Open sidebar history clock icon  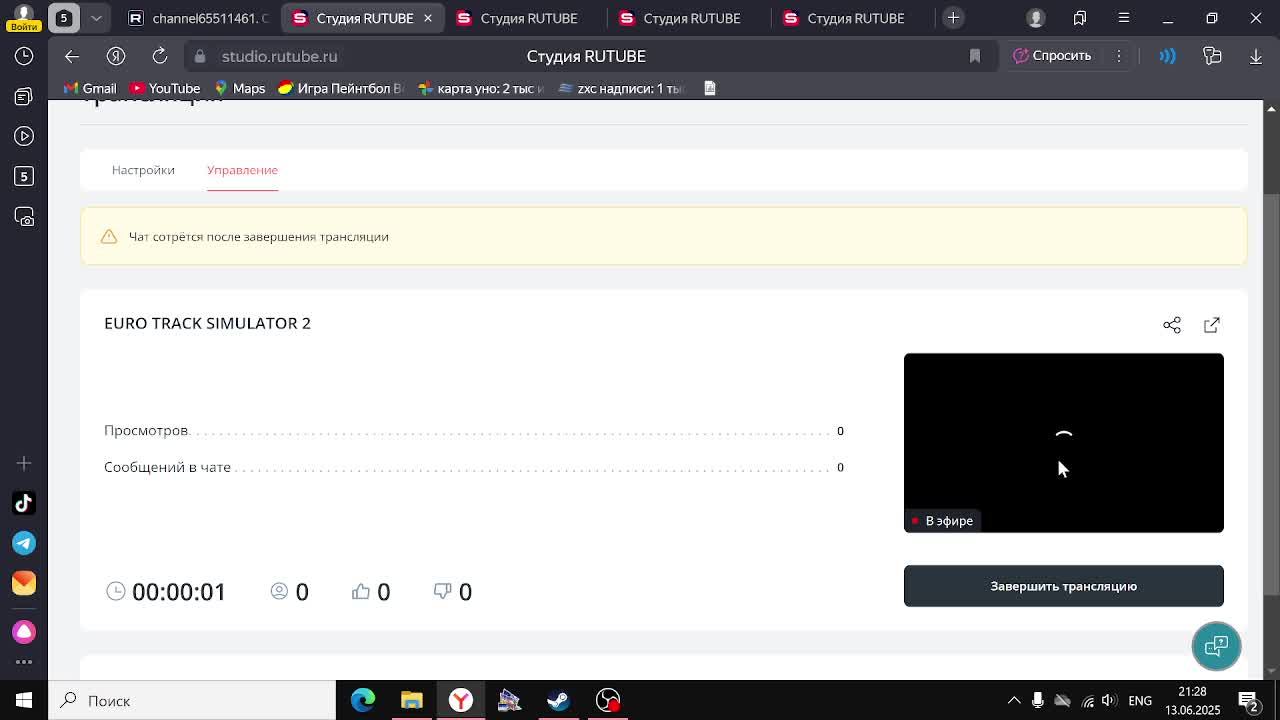(x=24, y=56)
